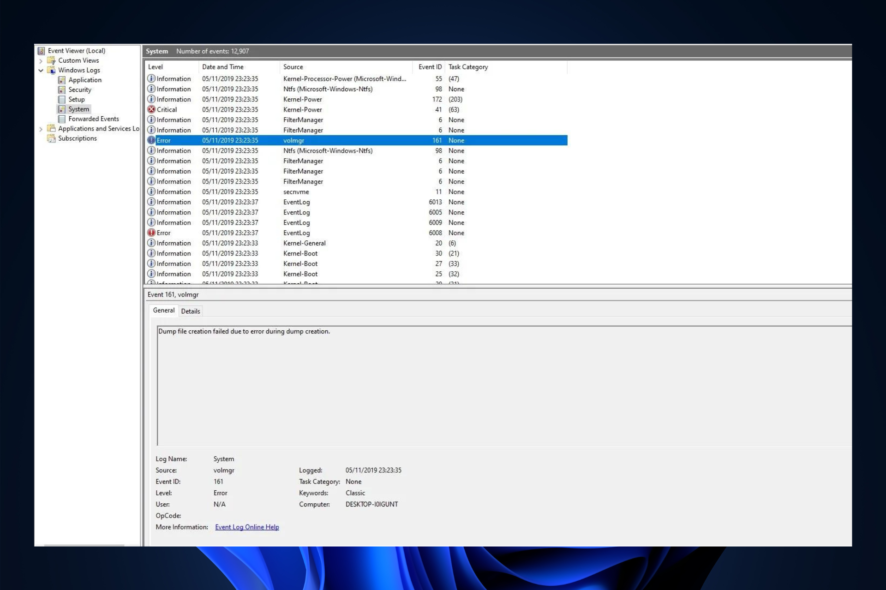
Task: Collapse the Windows Logs node
Action: tap(41, 70)
